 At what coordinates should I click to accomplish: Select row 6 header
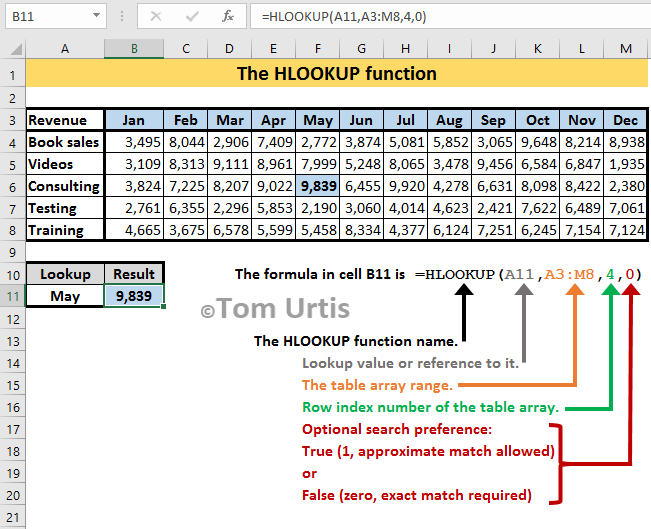(12, 187)
